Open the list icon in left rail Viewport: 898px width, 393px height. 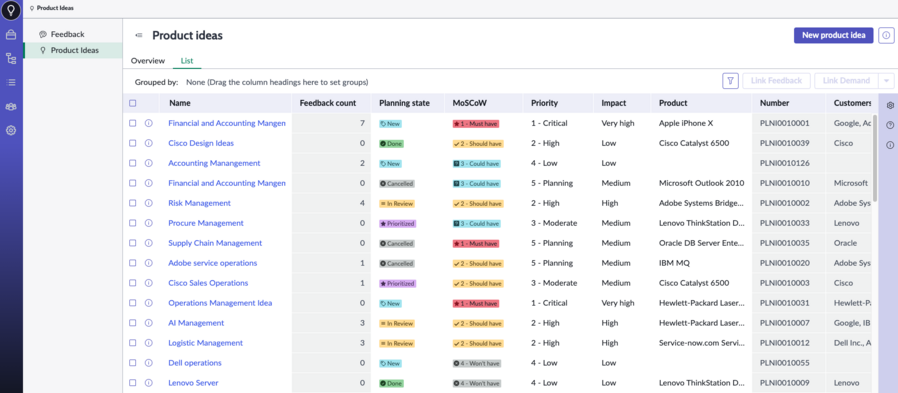point(11,82)
